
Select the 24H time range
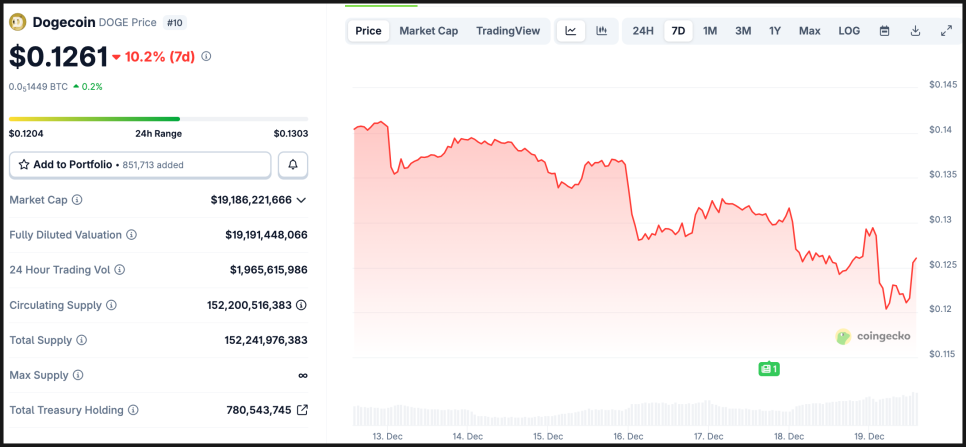click(x=643, y=31)
